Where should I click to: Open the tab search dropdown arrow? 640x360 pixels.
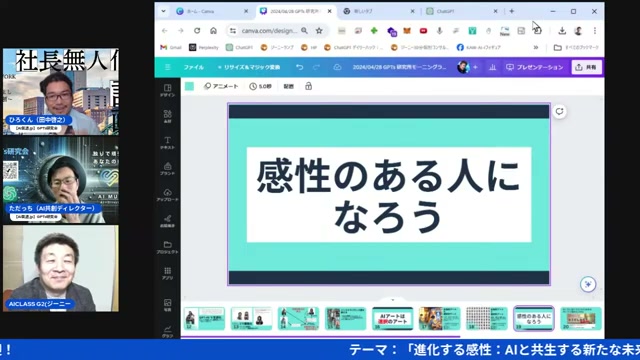point(163,11)
